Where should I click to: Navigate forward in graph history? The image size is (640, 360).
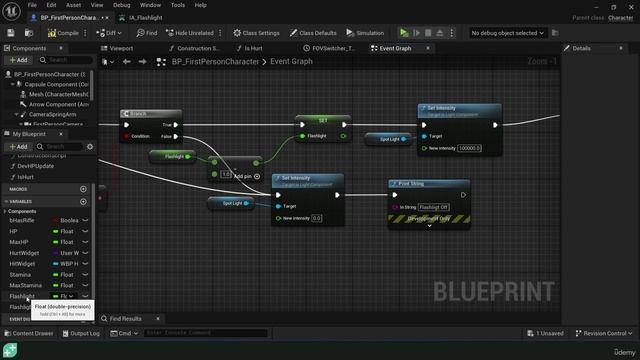pyautogui.click(x=142, y=62)
